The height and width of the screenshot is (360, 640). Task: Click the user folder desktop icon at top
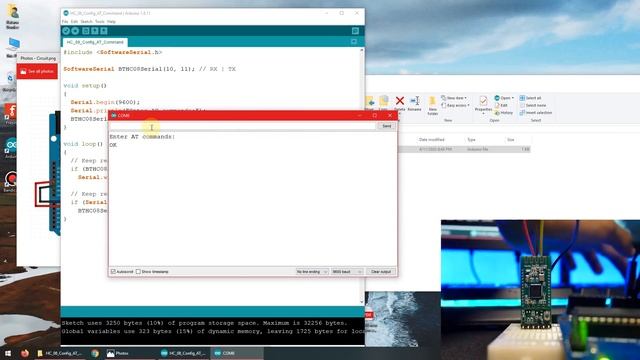coord(12,17)
